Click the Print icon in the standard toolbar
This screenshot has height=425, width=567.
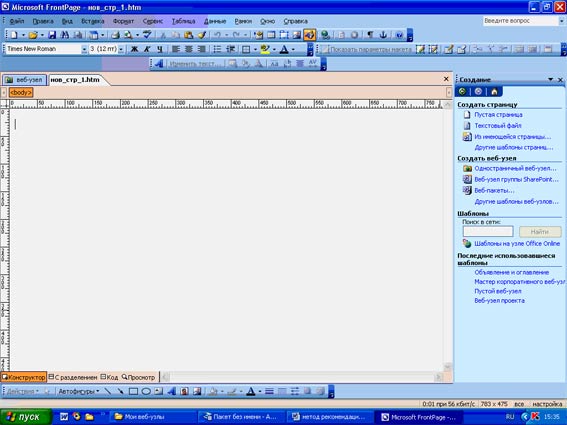pos(115,35)
